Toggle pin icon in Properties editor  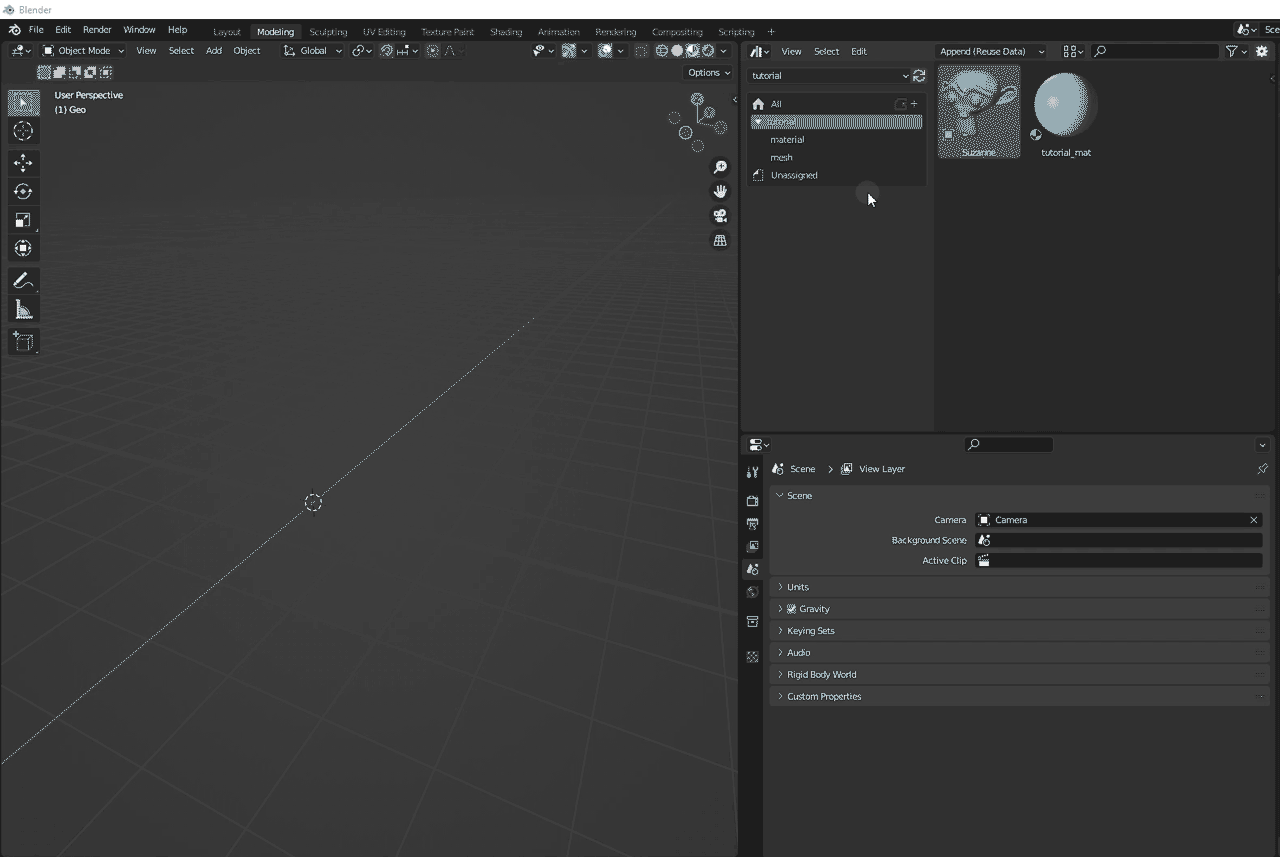pyautogui.click(x=1262, y=469)
